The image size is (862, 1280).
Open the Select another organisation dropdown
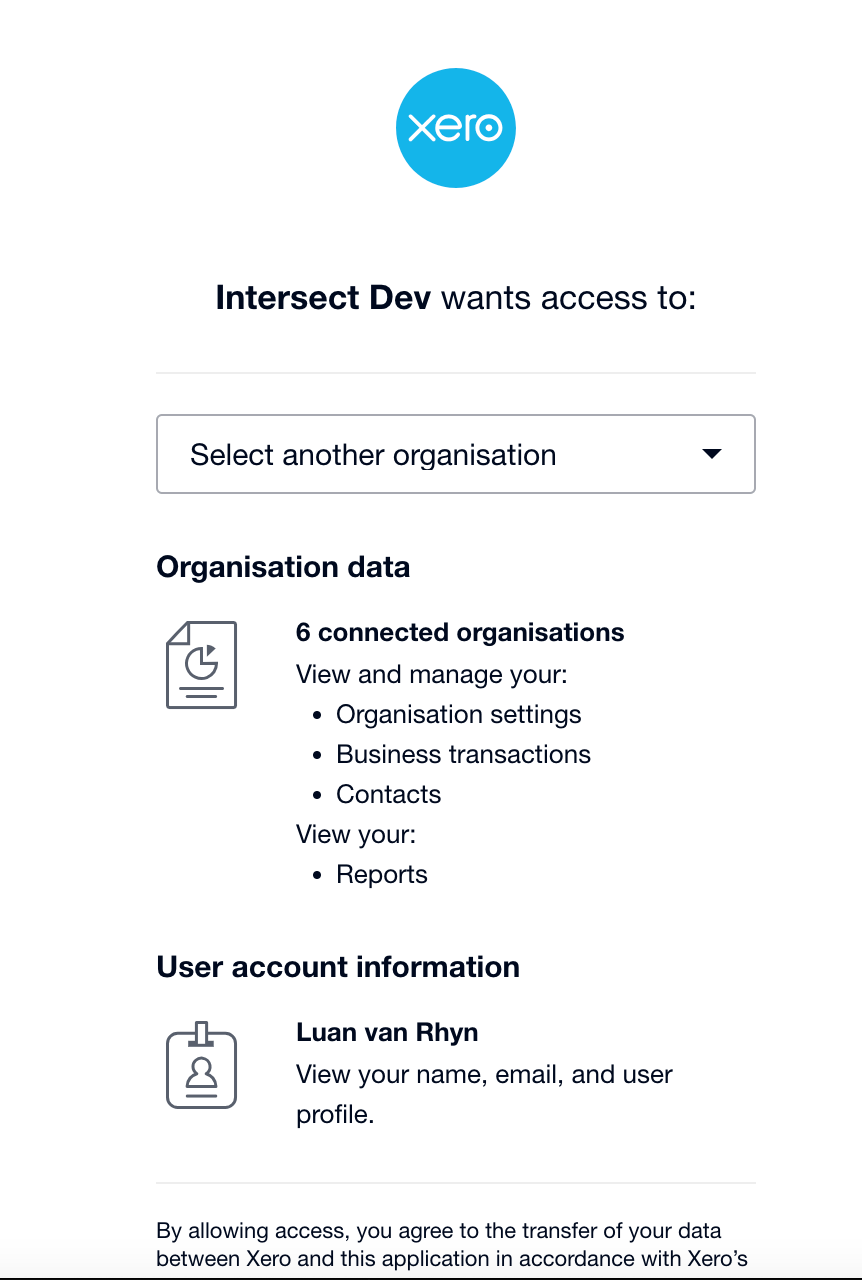[x=456, y=454]
